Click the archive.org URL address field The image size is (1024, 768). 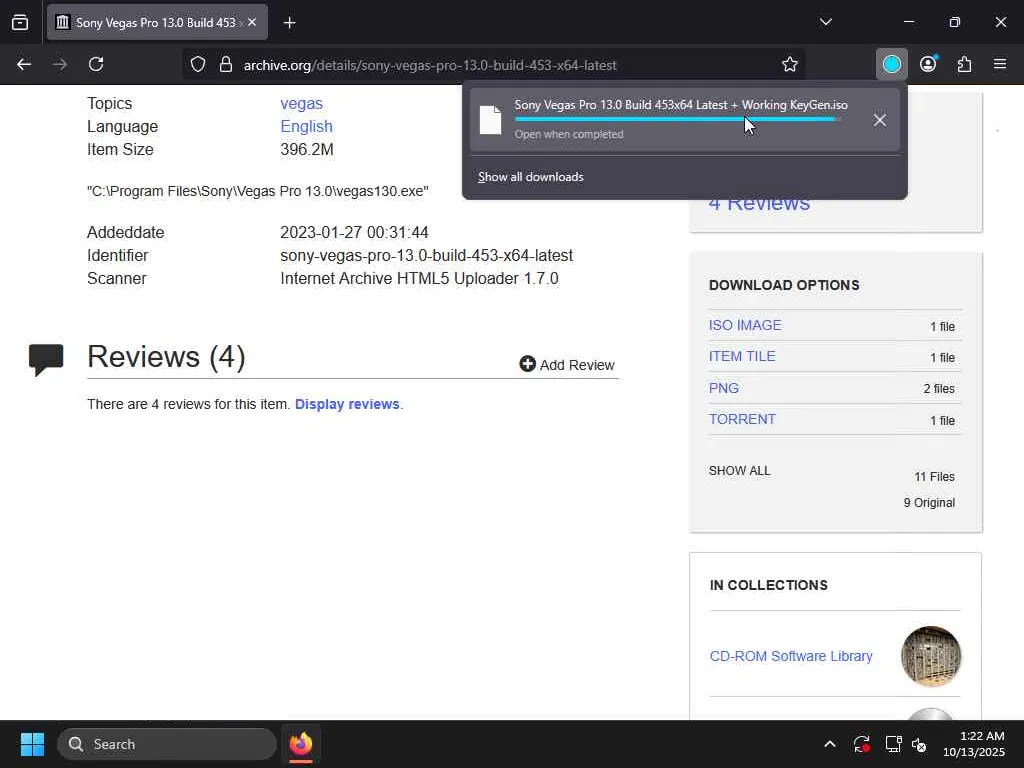tap(495, 65)
